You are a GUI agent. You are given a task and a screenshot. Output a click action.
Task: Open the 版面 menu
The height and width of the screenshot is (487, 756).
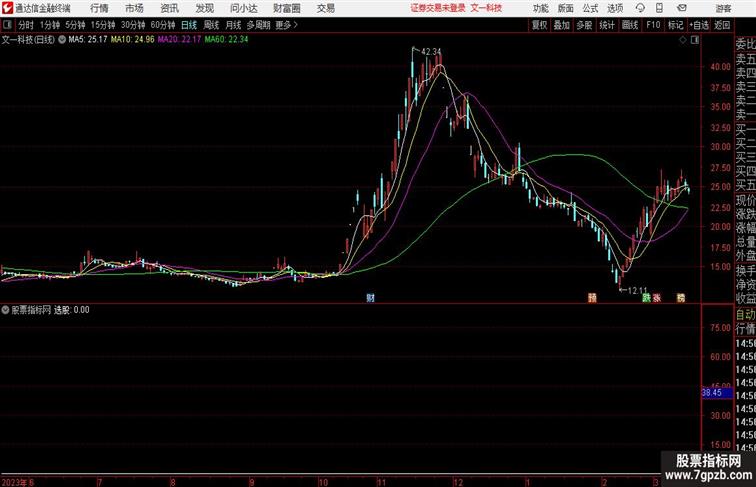[x=566, y=8]
